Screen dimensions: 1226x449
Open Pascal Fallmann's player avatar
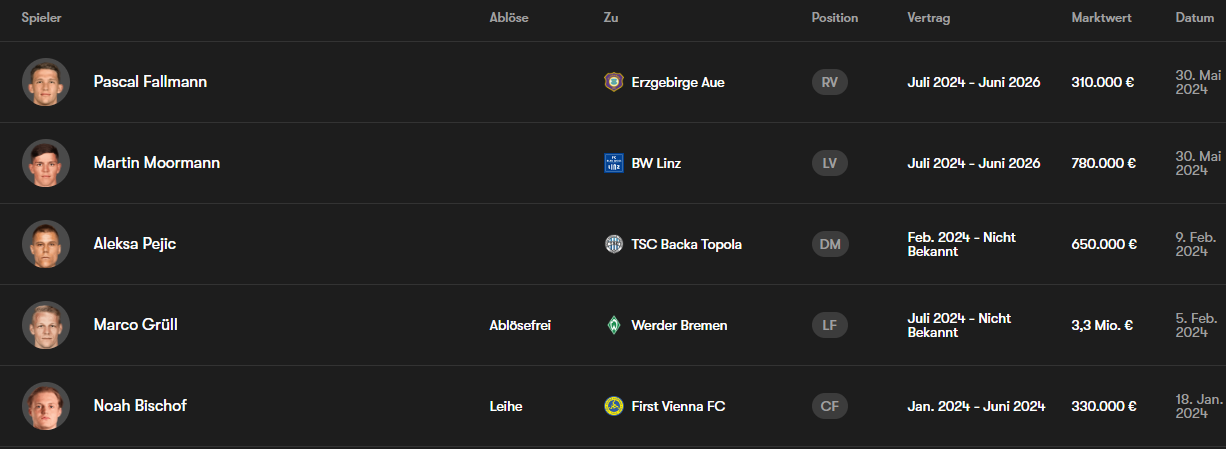coord(46,82)
